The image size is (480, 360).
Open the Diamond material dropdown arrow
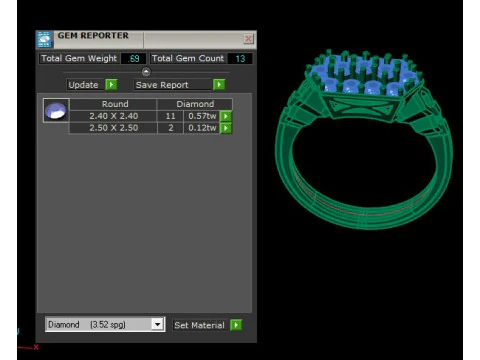tap(157, 324)
